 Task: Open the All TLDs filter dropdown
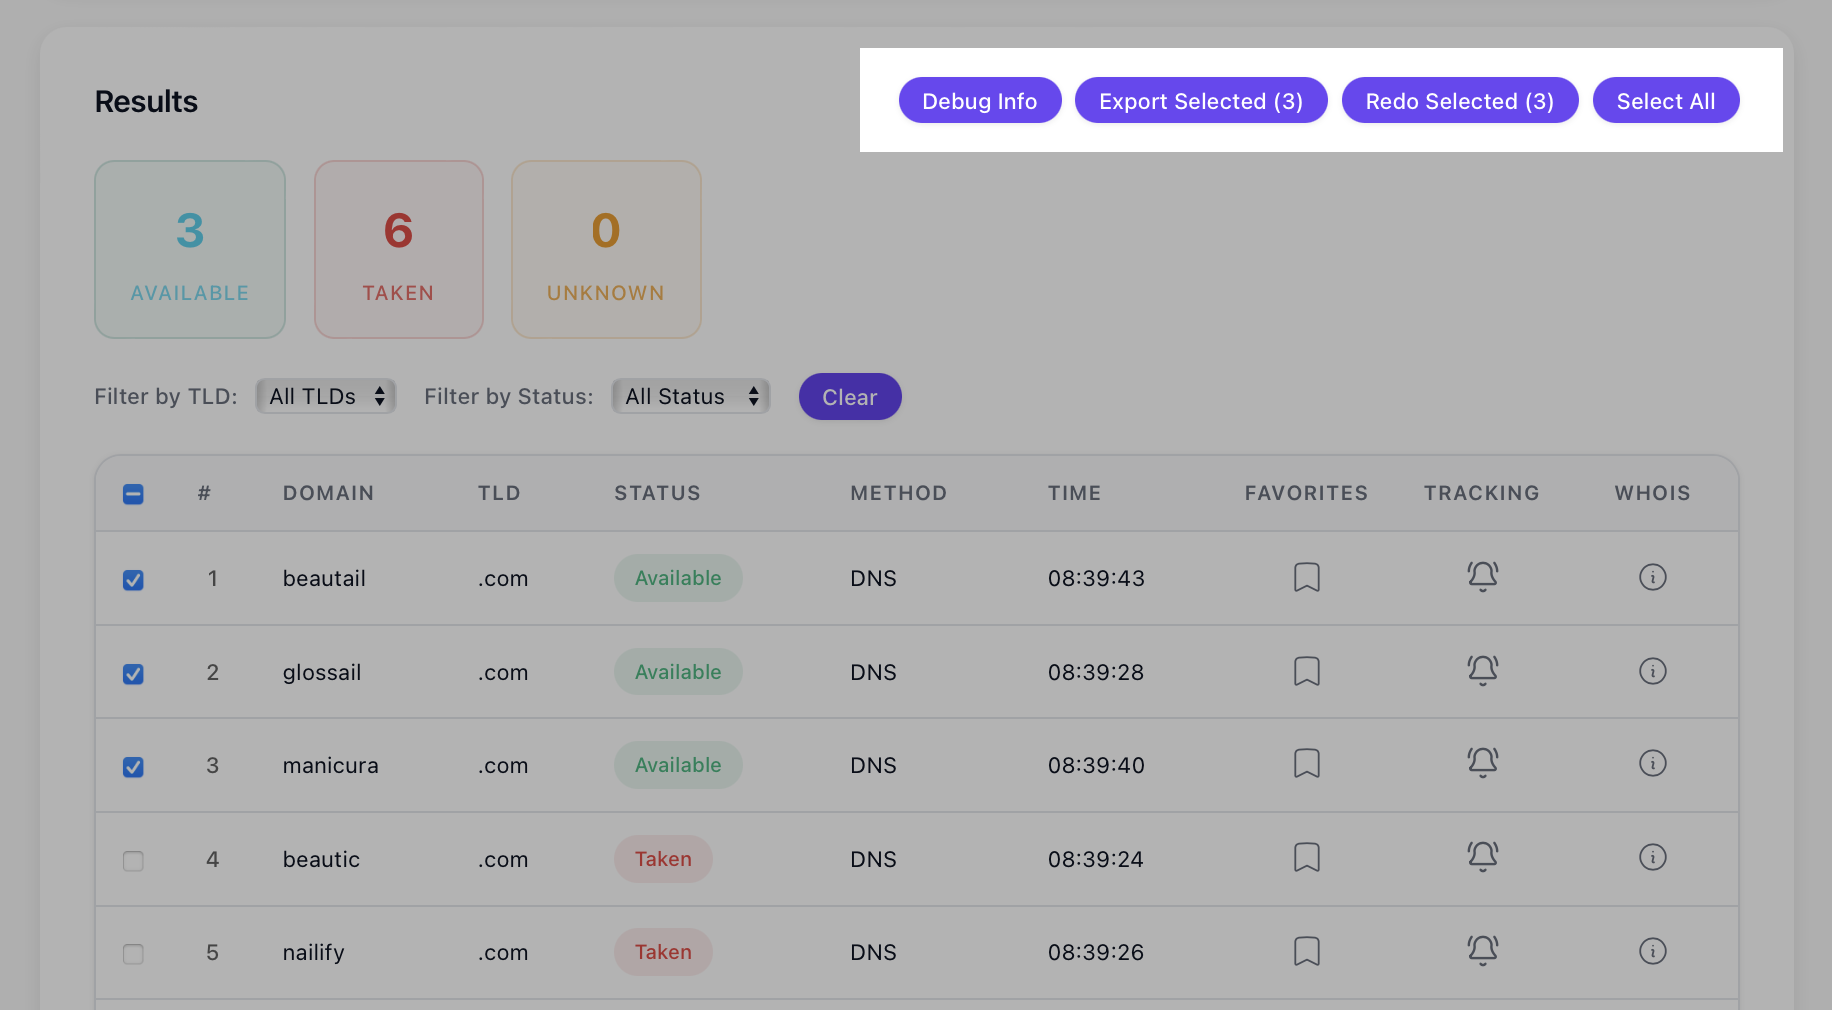click(326, 396)
